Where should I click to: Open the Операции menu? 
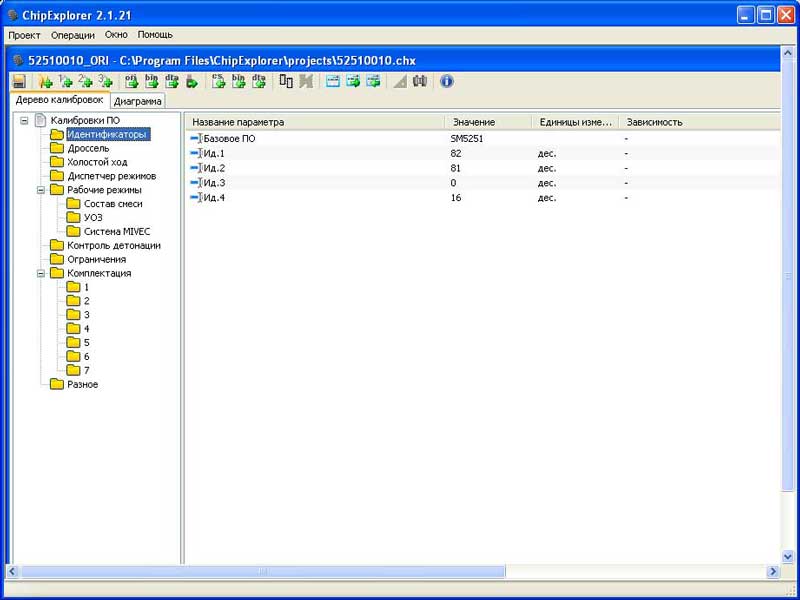point(72,34)
